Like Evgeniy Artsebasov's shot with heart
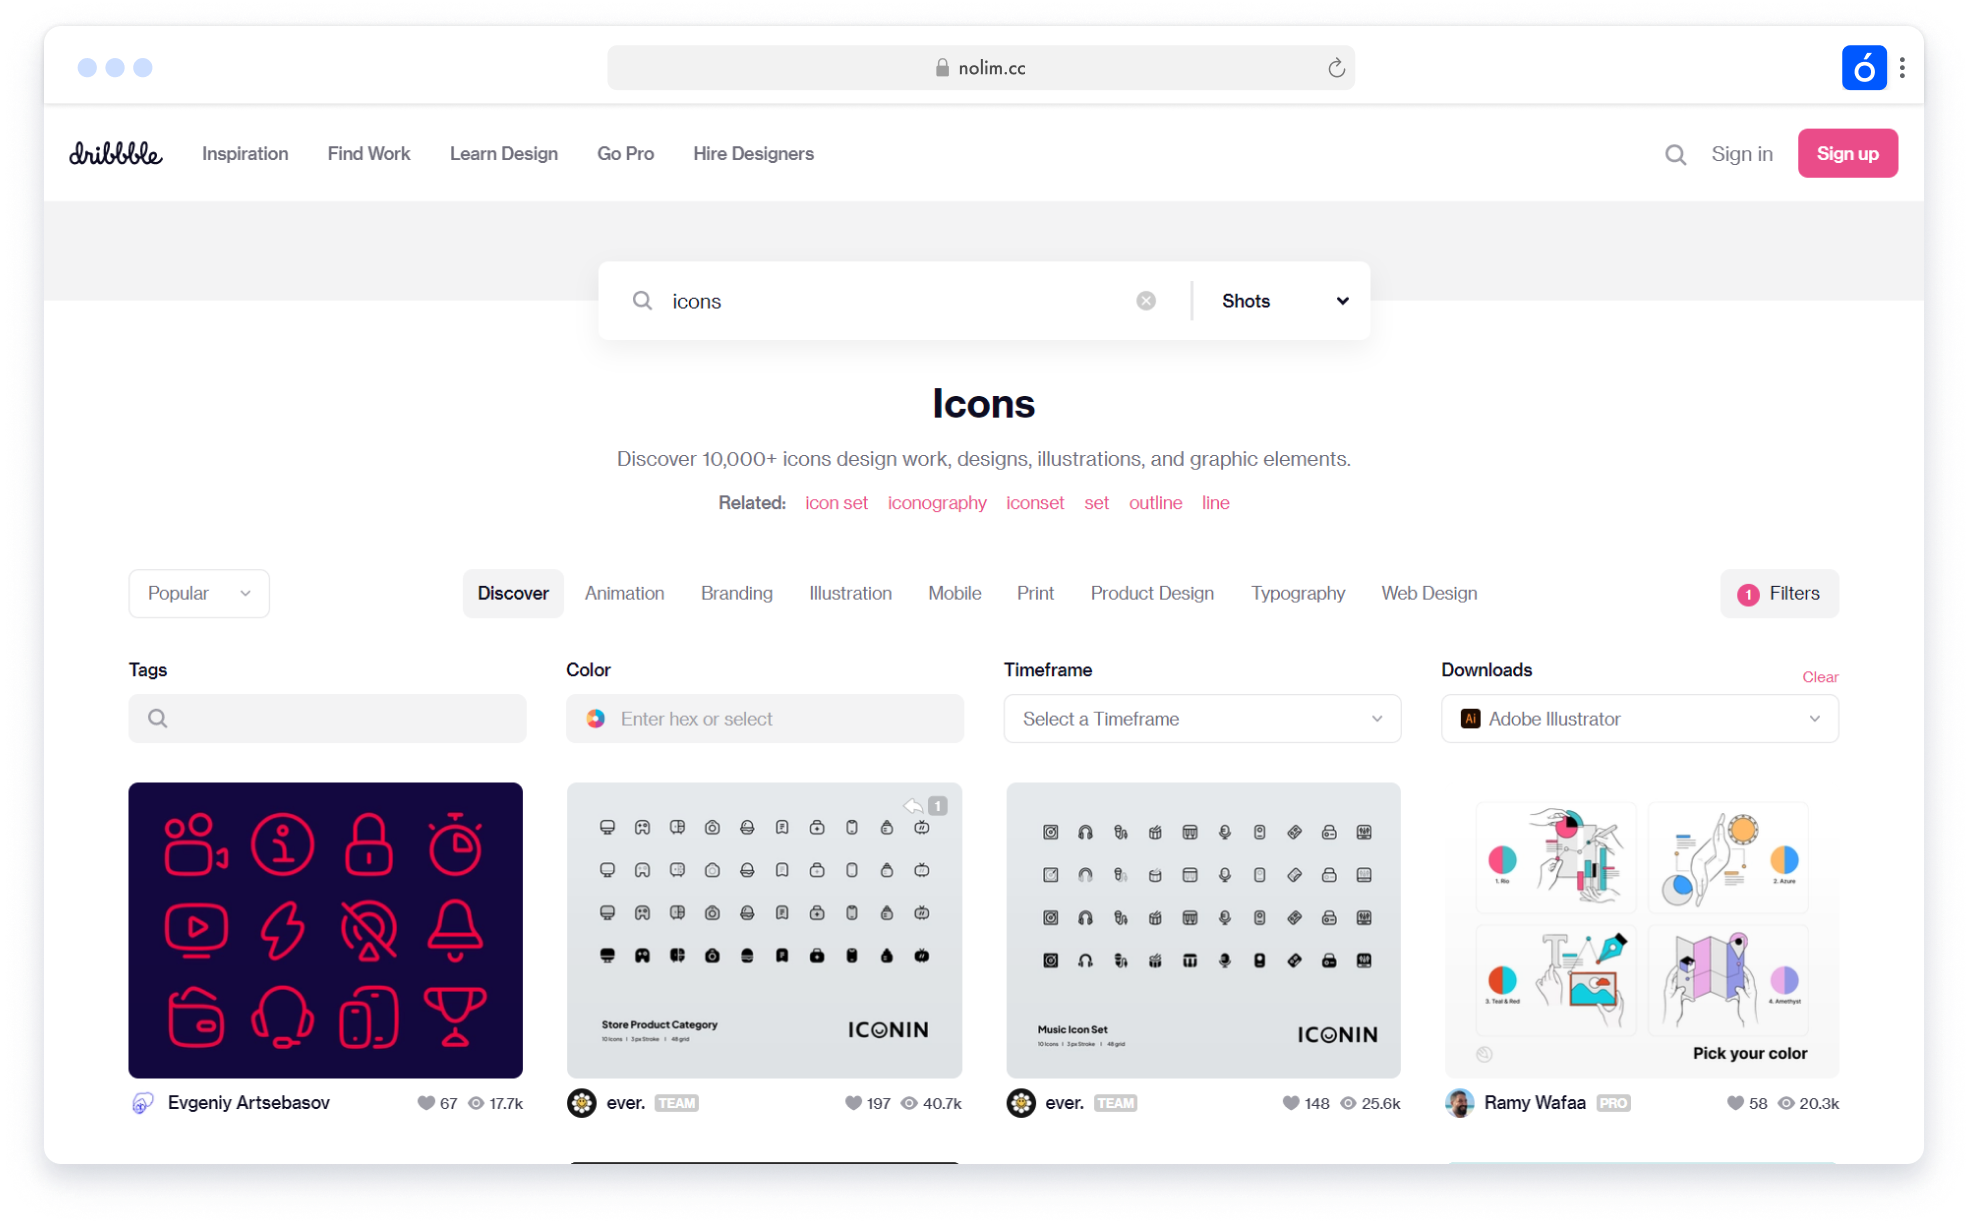1966x1224 pixels. (426, 1103)
